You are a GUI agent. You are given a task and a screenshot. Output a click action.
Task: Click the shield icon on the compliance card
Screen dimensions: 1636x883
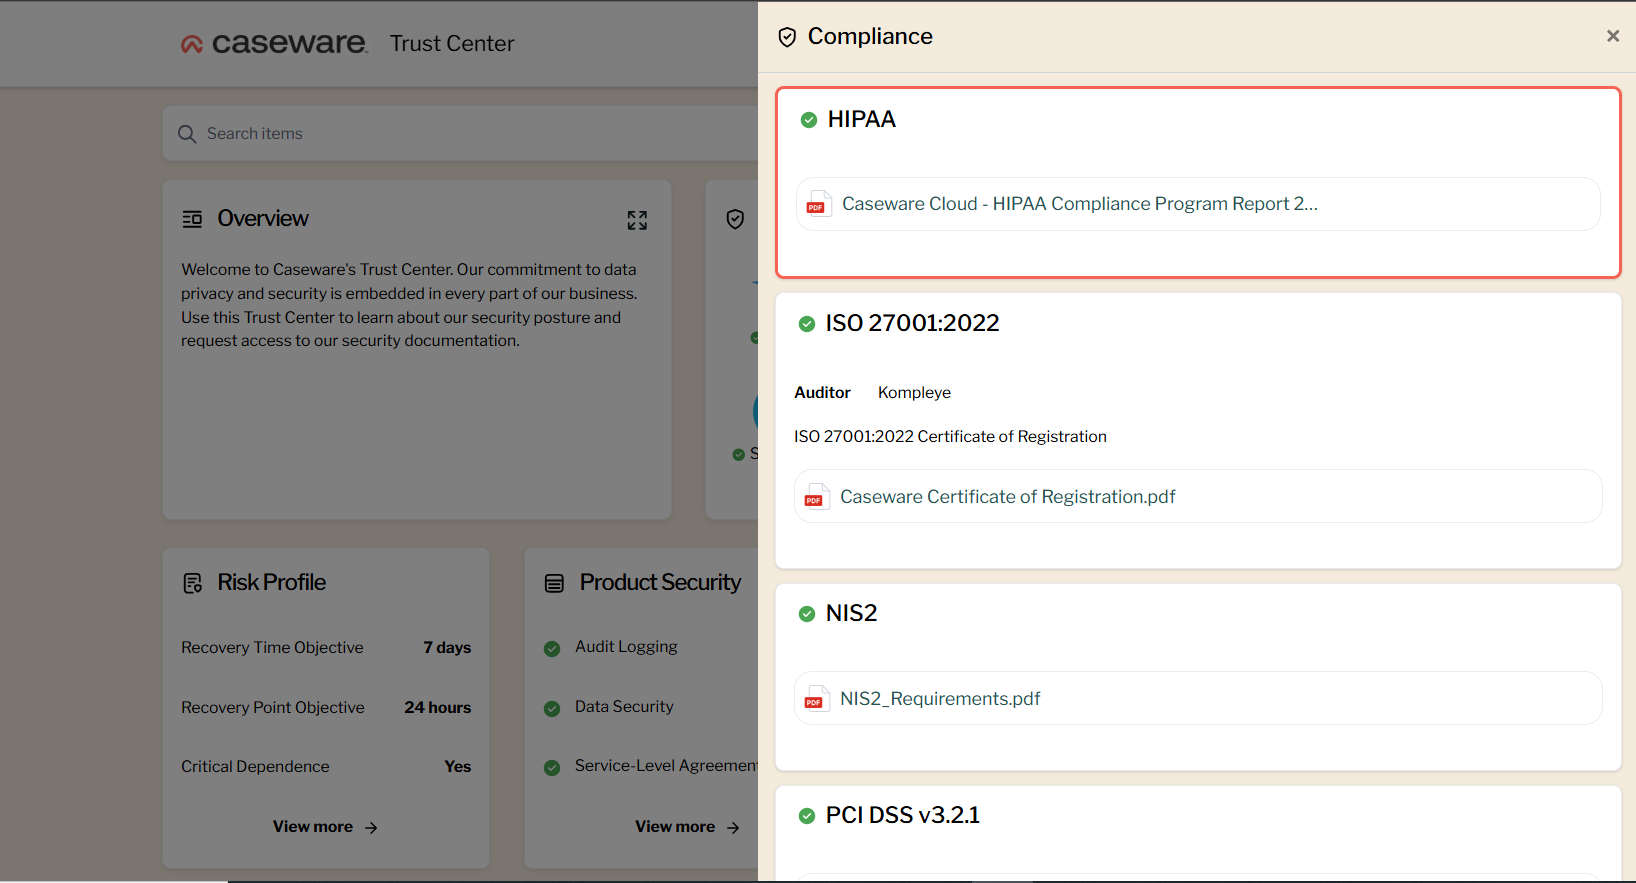[x=735, y=219]
